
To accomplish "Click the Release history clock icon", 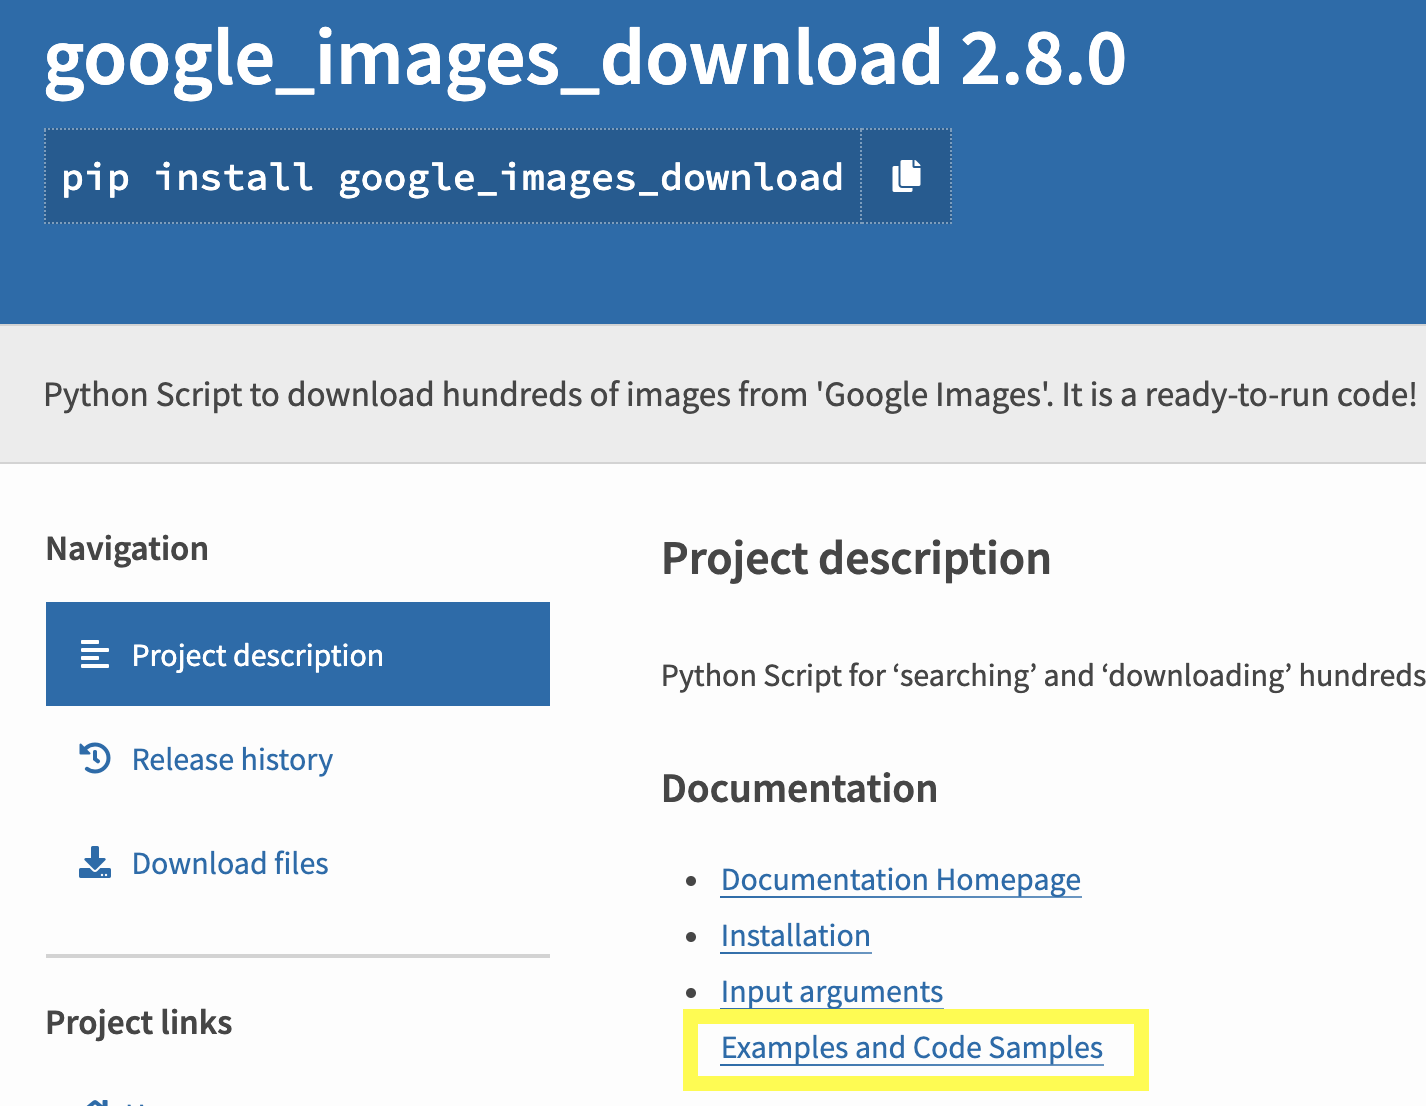I will [x=95, y=758].
